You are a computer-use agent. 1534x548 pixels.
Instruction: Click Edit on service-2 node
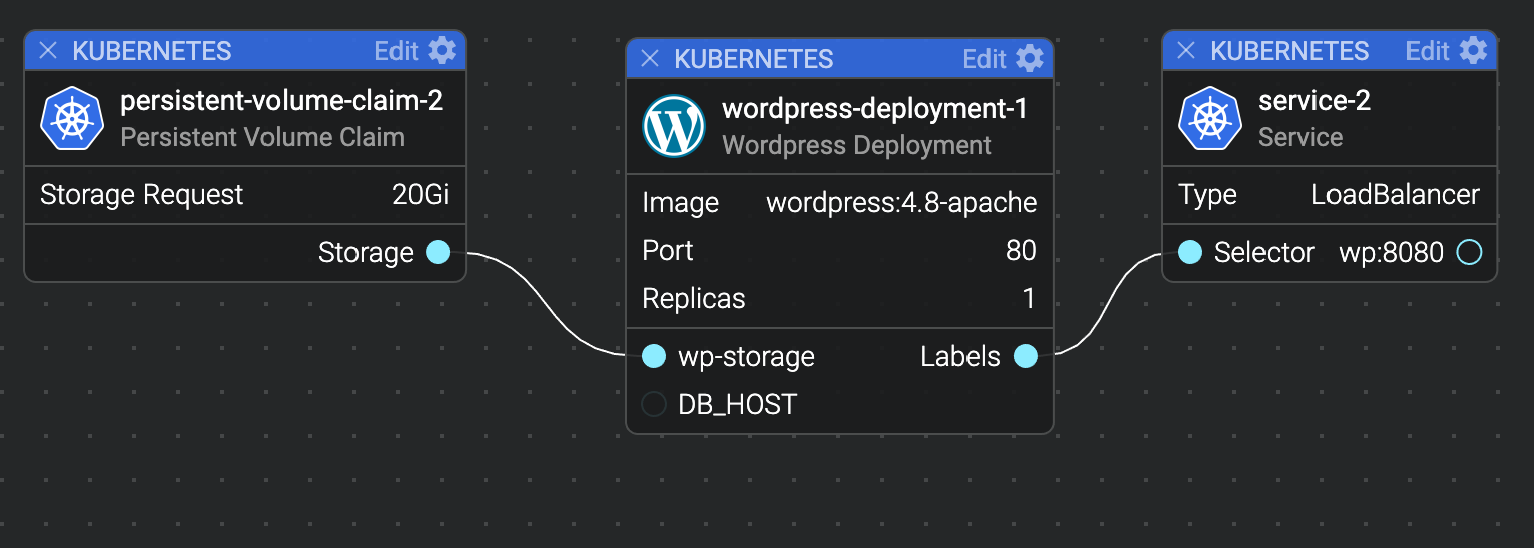(x=1427, y=51)
